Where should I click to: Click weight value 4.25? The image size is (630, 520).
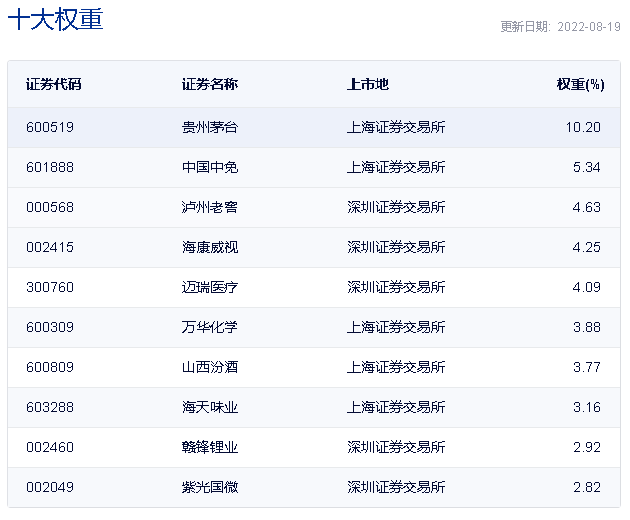pos(587,247)
